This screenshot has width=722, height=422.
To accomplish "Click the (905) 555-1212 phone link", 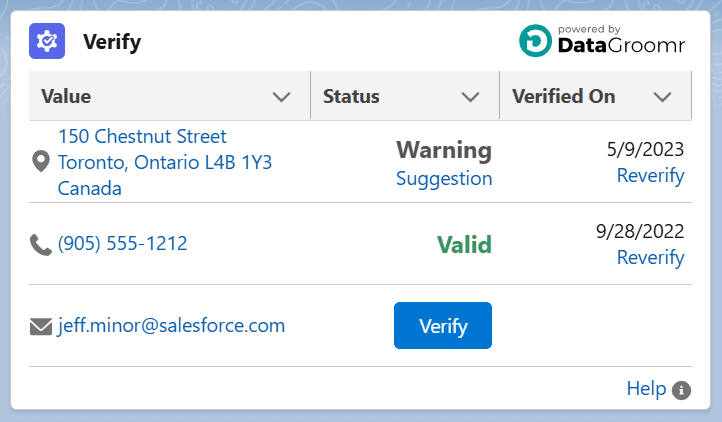I will pos(122,243).
